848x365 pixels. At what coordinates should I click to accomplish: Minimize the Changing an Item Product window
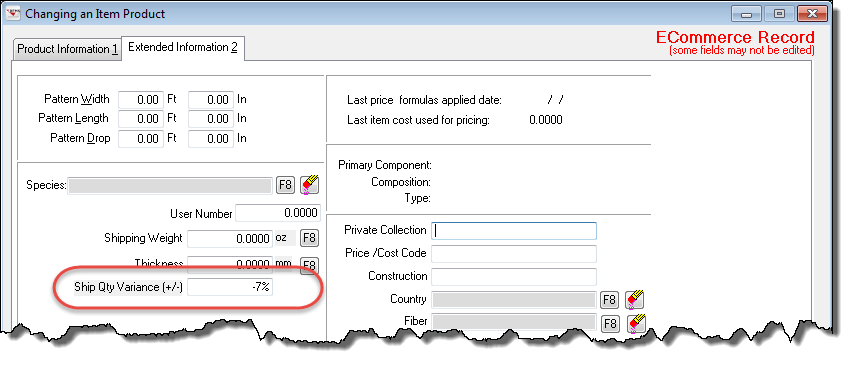coord(747,14)
